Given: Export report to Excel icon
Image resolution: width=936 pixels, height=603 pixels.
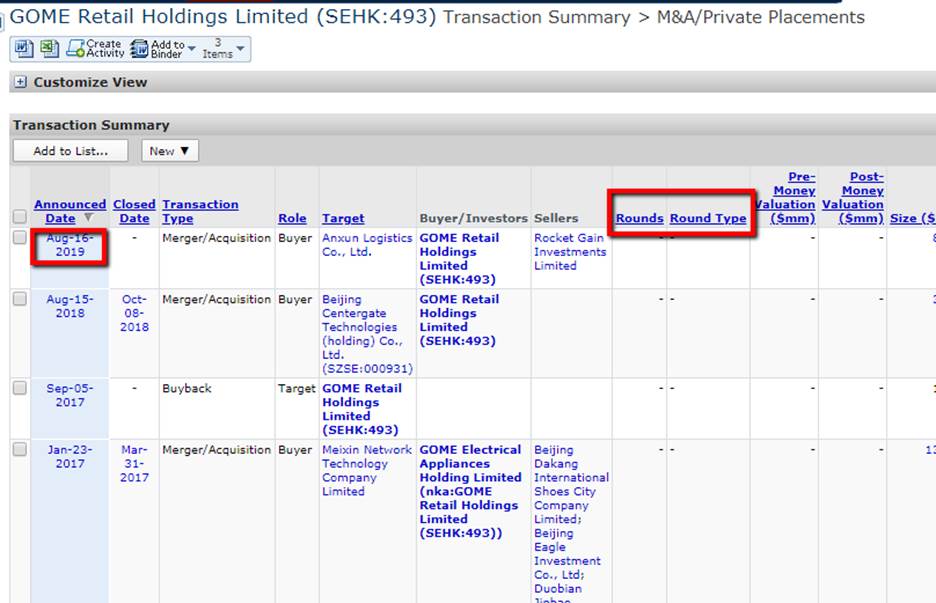Looking at the screenshot, I should [x=49, y=48].
